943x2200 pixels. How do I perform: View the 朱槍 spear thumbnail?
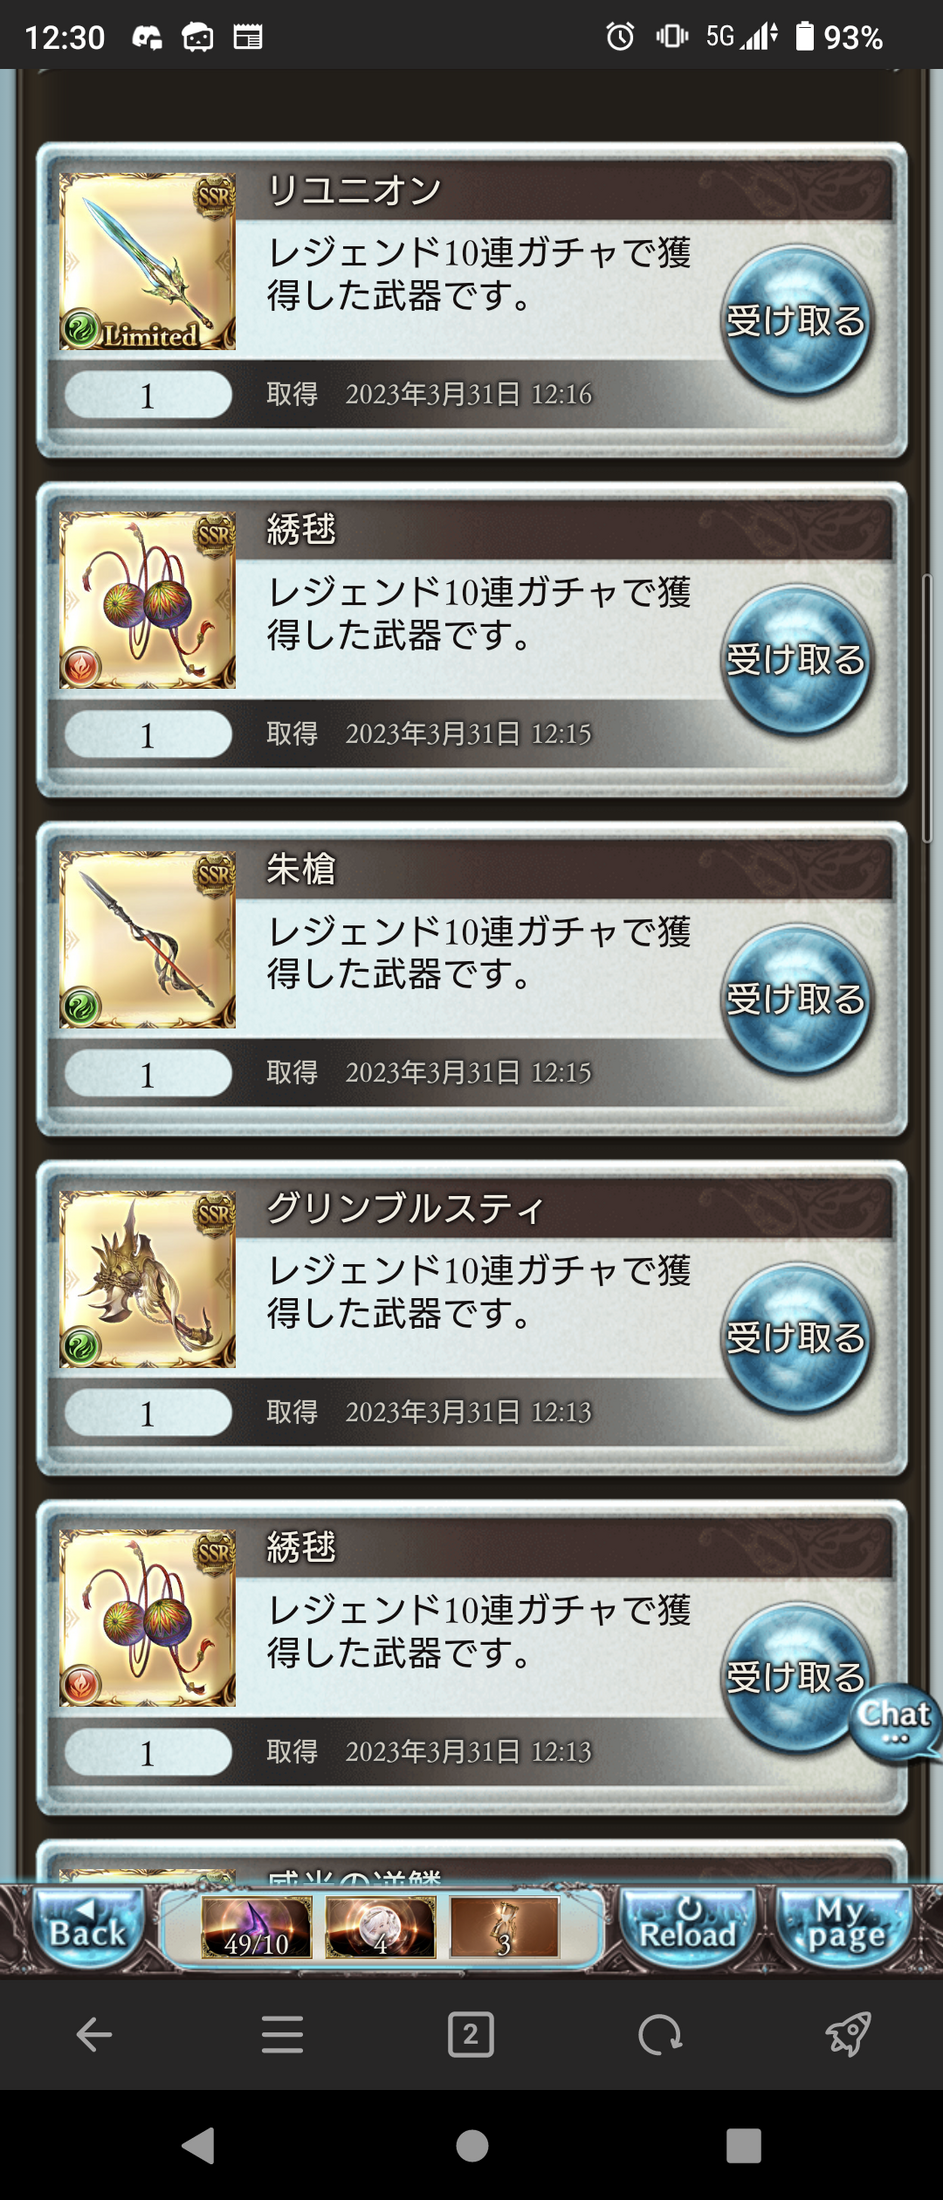[x=147, y=939]
